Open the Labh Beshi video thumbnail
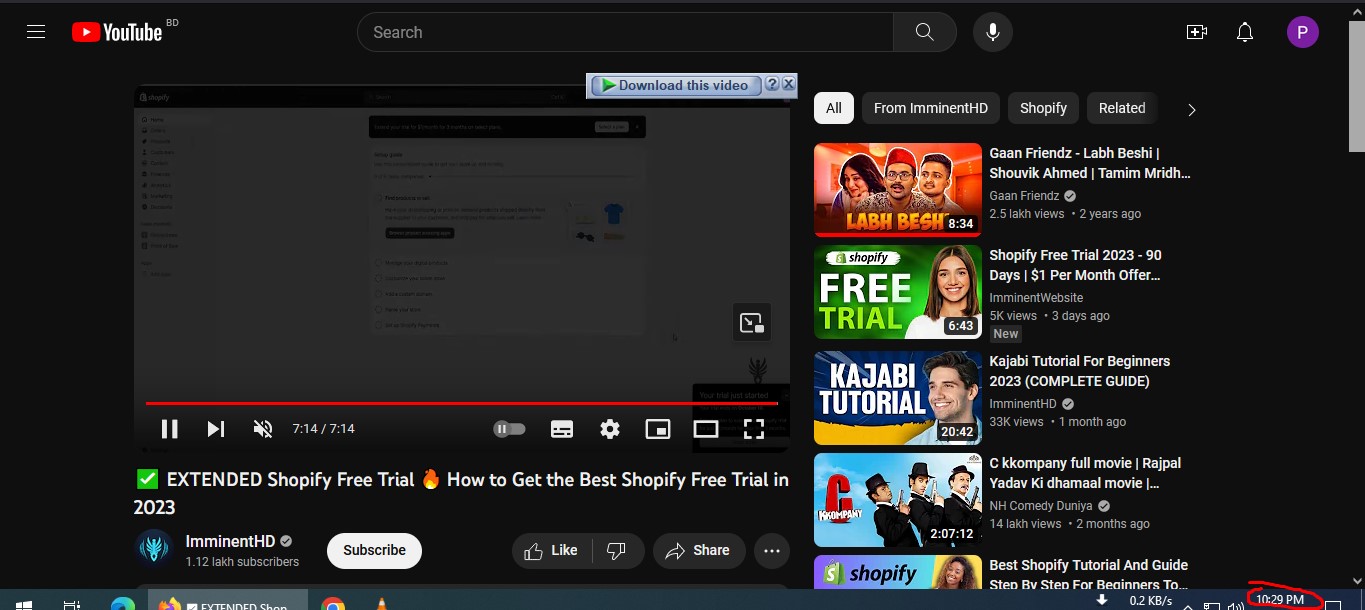This screenshot has width=1365, height=610. pos(898,190)
